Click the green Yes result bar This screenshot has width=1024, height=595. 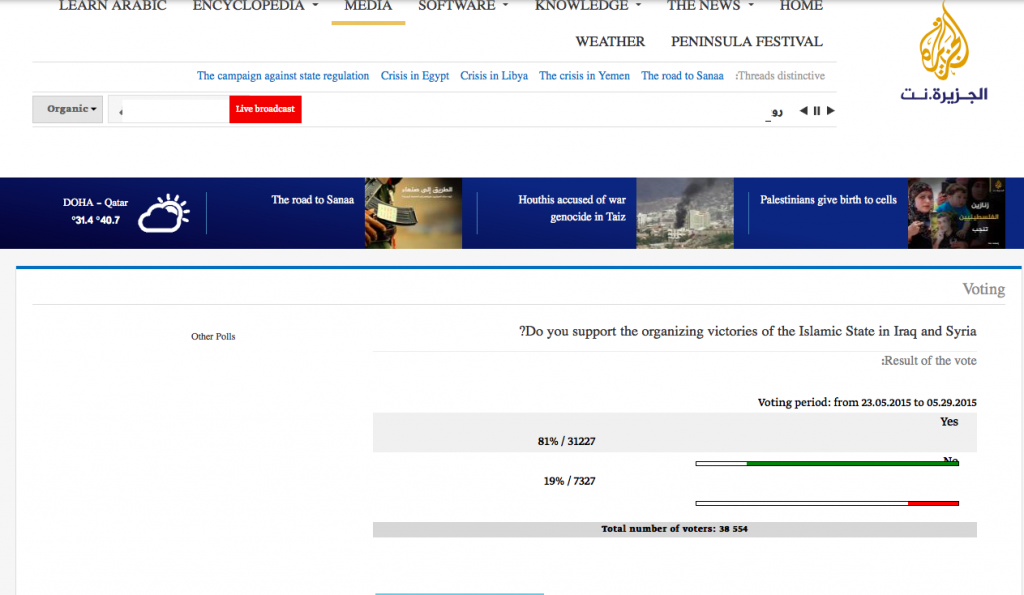[852, 464]
